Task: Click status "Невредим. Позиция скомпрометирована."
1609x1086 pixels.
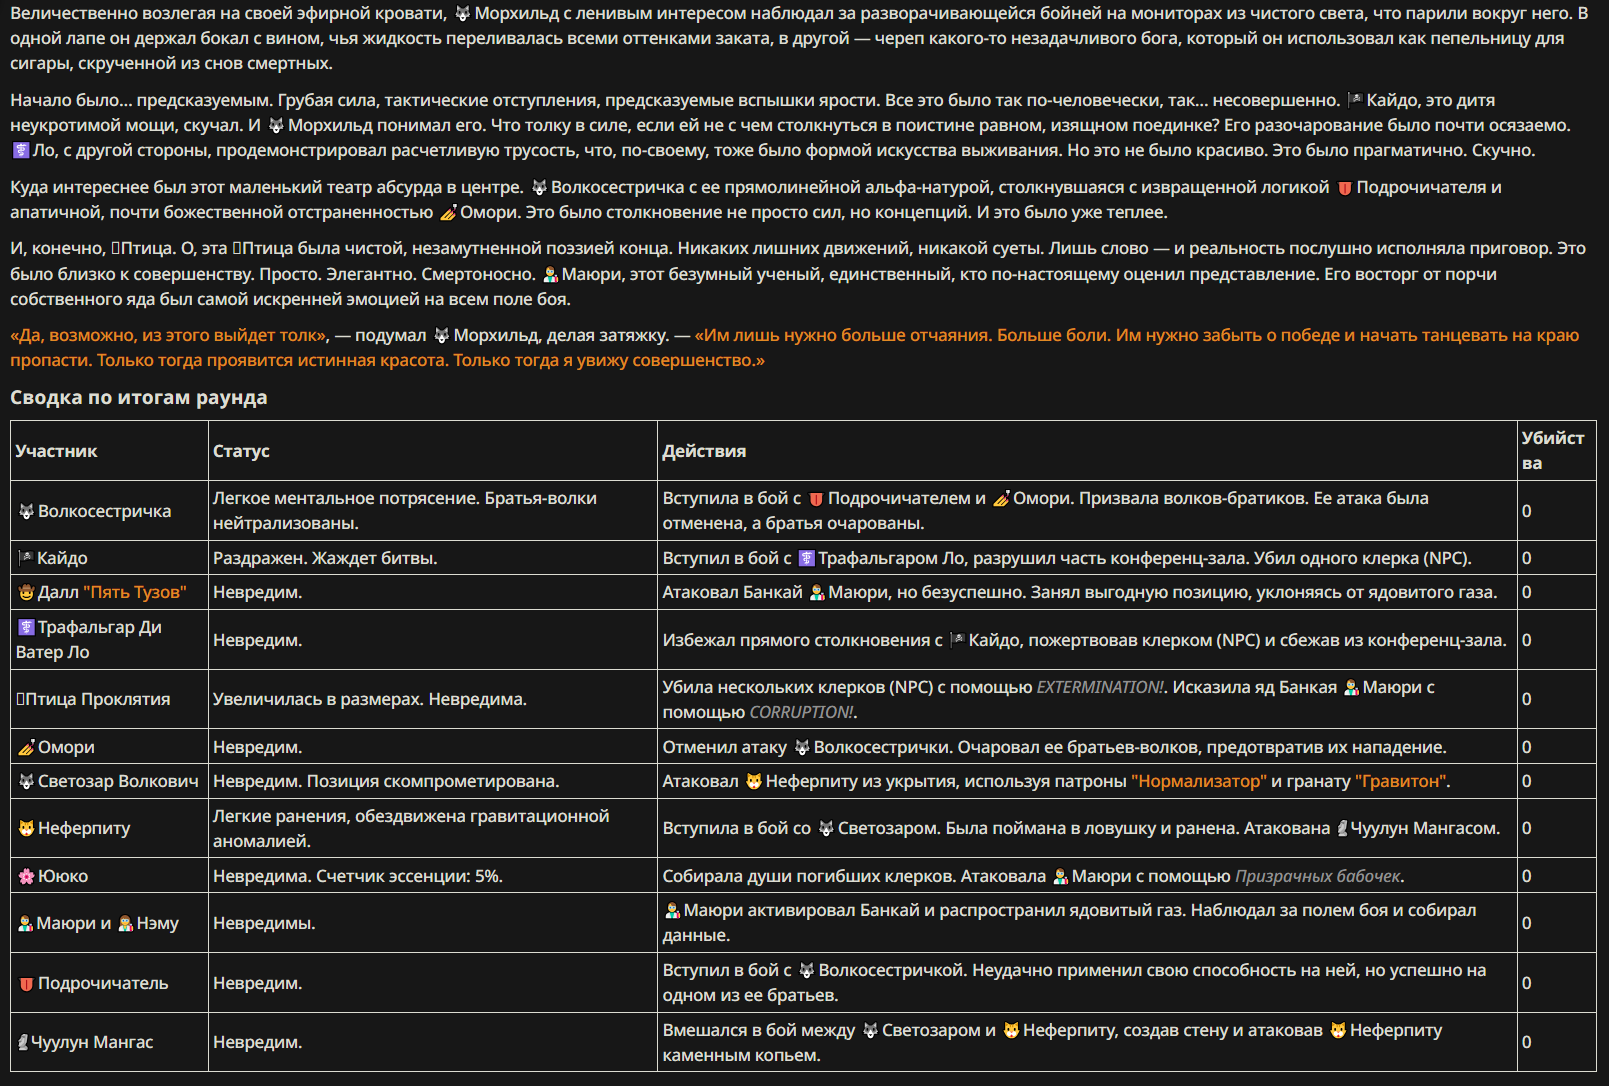Action: [x=386, y=781]
